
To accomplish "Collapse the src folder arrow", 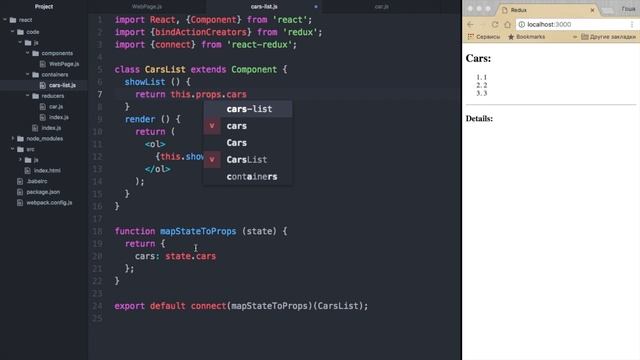I will [12, 149].
